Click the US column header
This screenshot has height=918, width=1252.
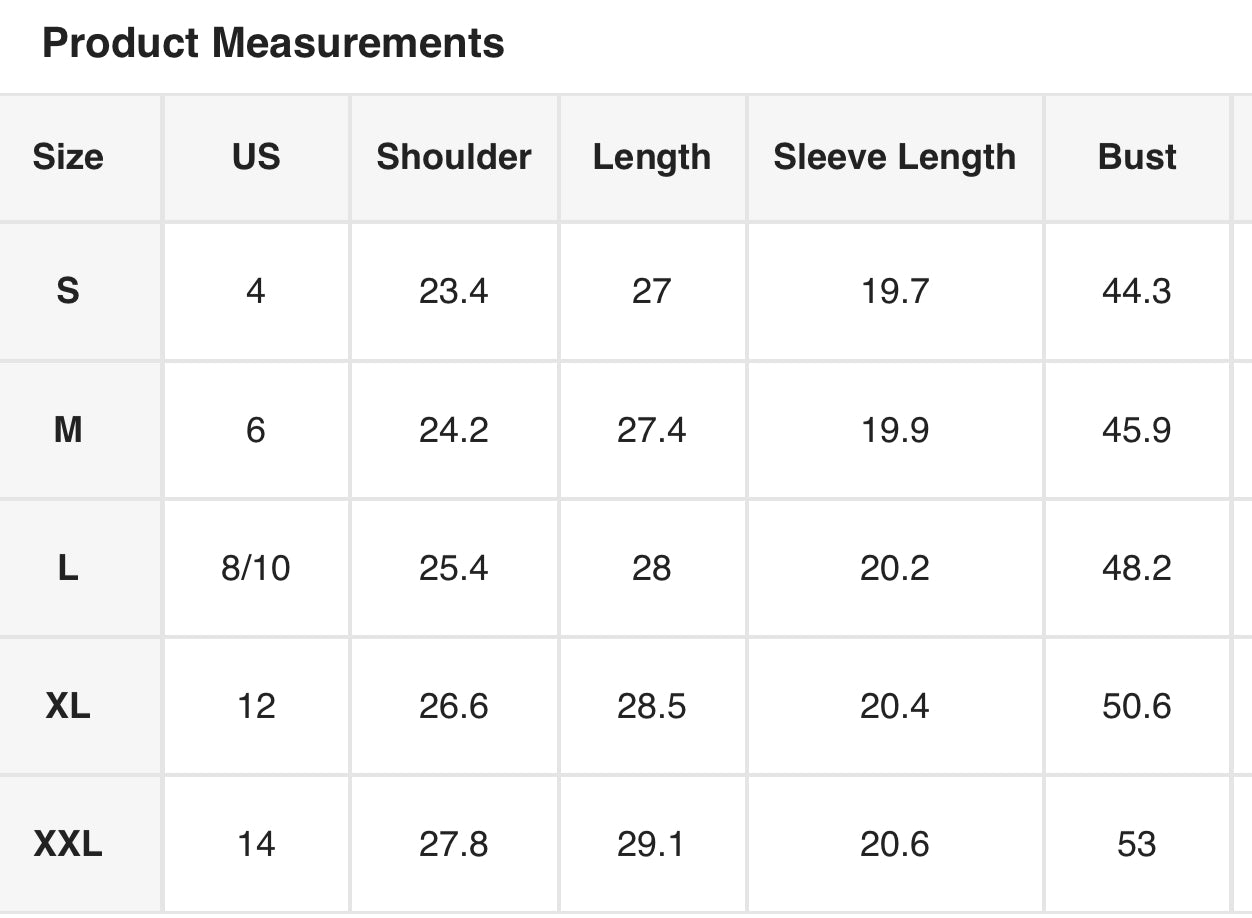tap(256, 157)
